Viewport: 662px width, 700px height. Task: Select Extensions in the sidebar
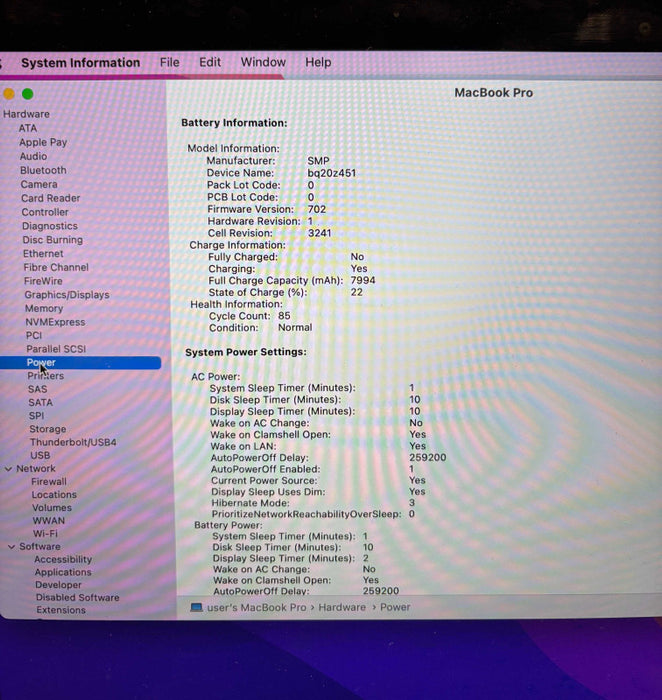pyautogui.click(x=61, y=610)
